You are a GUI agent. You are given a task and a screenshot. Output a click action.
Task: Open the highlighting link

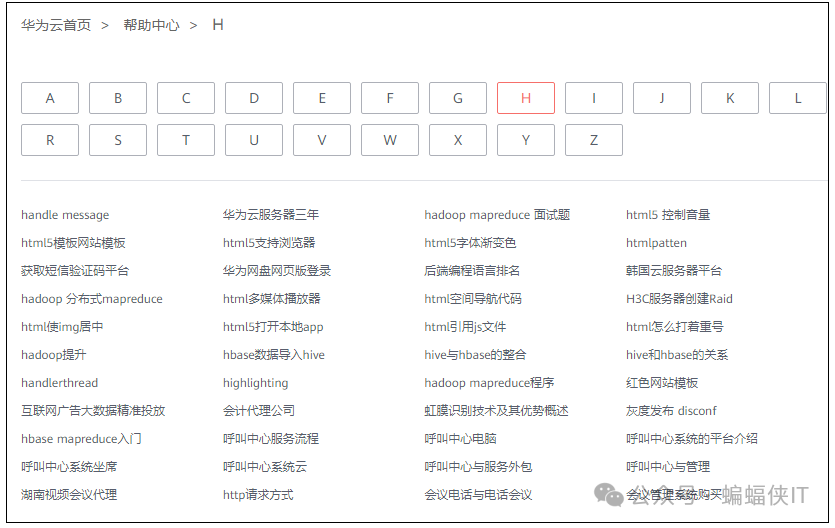click(x=256, y=383)
